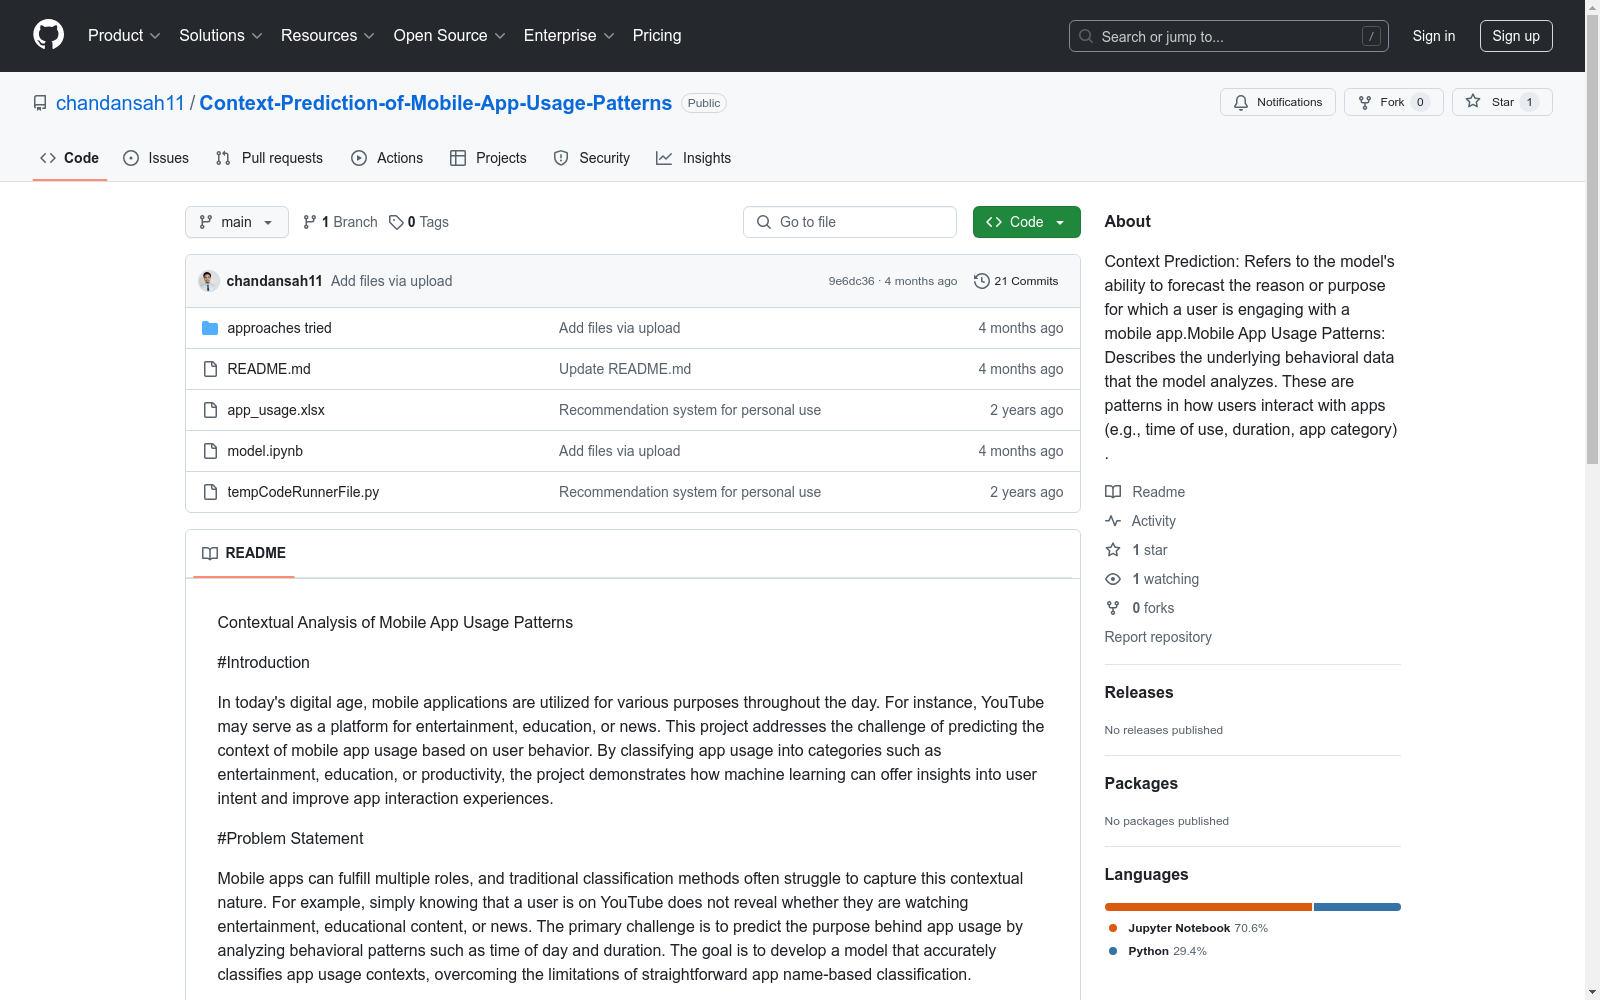Click the Go to file search field
The height and width of the screenshot is (1000, 1600).
[850, 222]
